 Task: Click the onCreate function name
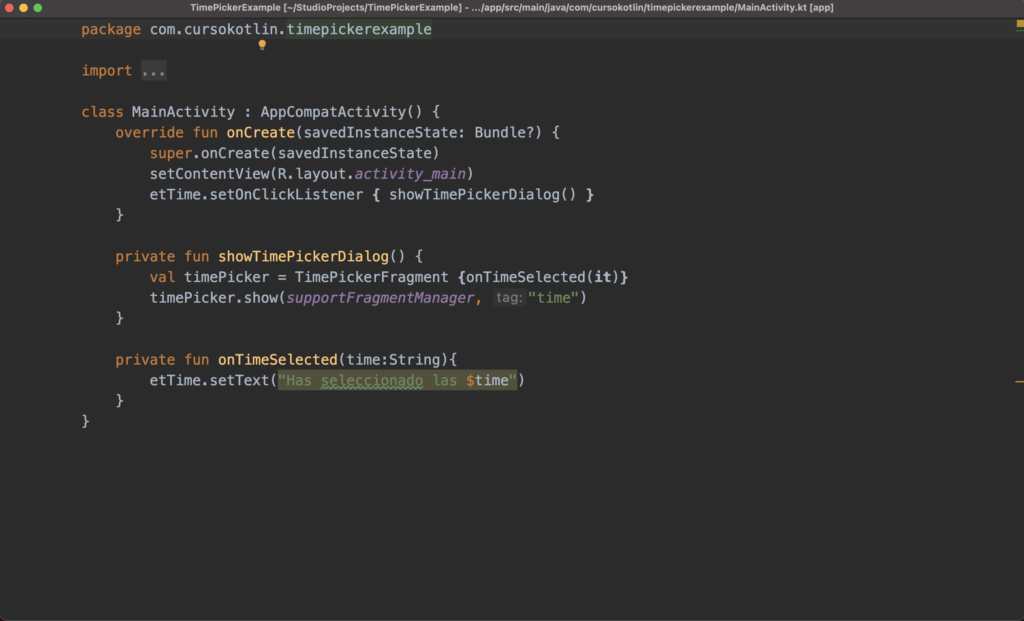[260, 132]
